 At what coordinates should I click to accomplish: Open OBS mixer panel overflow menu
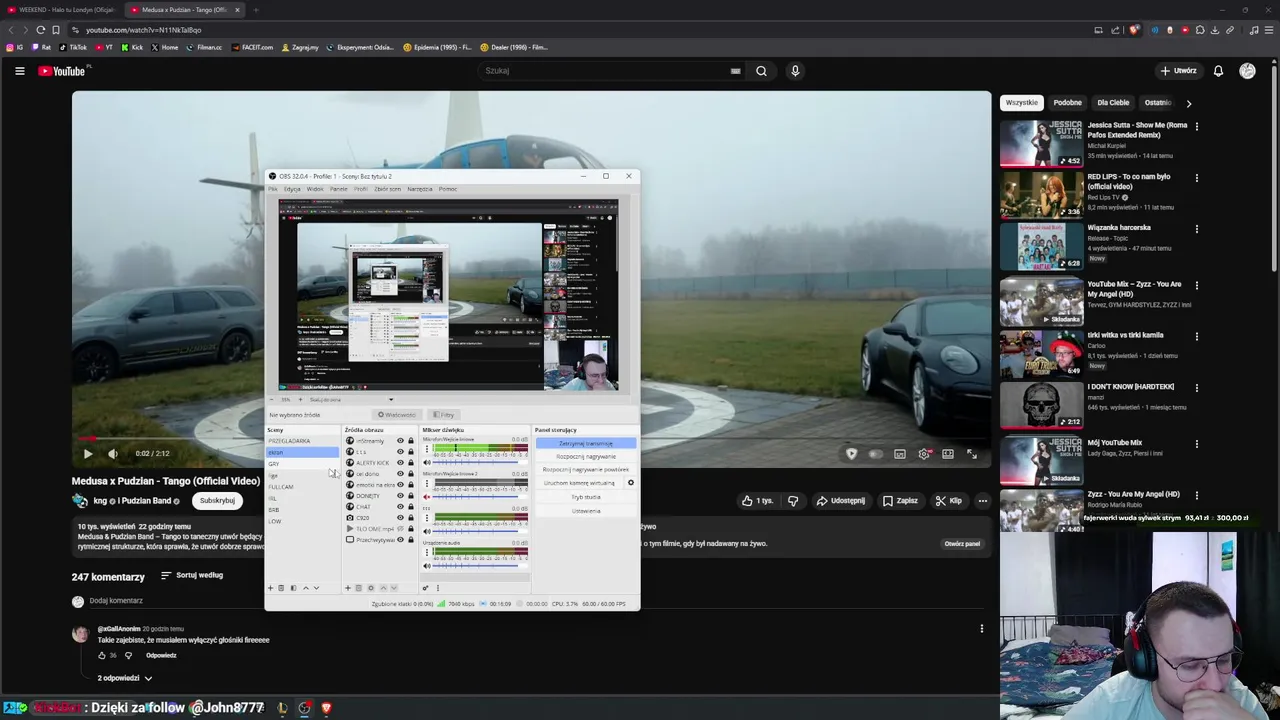(437, 588)
